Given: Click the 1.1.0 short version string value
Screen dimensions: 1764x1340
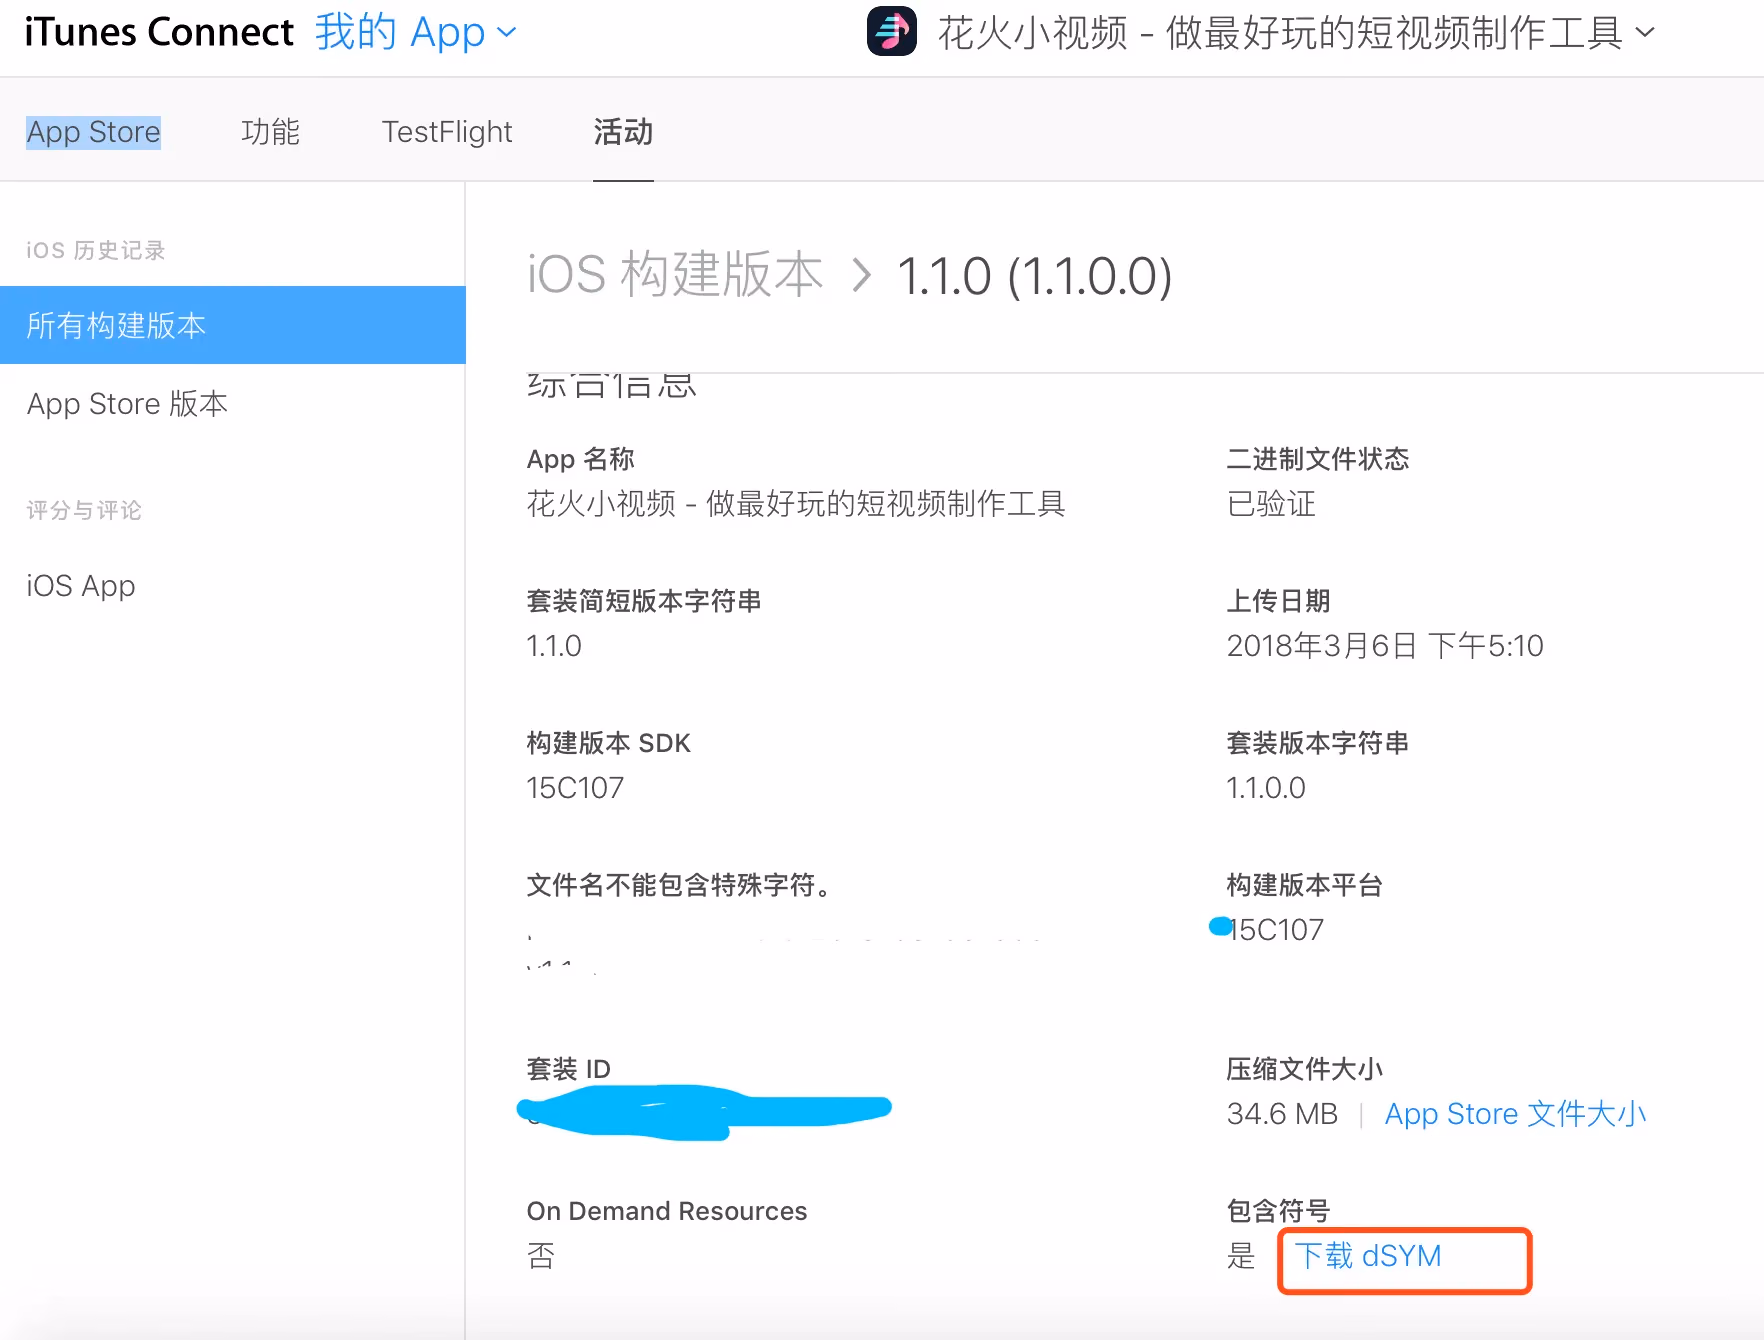Looking at the screenshot, I should click(554, 646).
